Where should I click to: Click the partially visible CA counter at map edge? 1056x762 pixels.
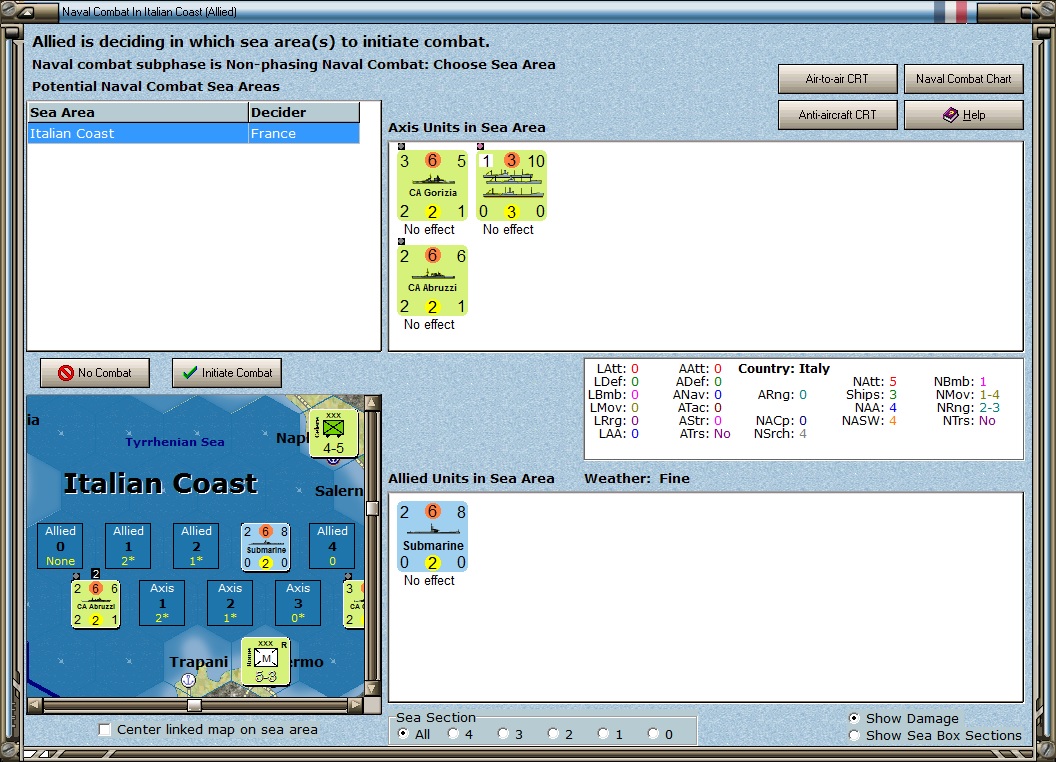pyautogui.click(x=354, y=604)
